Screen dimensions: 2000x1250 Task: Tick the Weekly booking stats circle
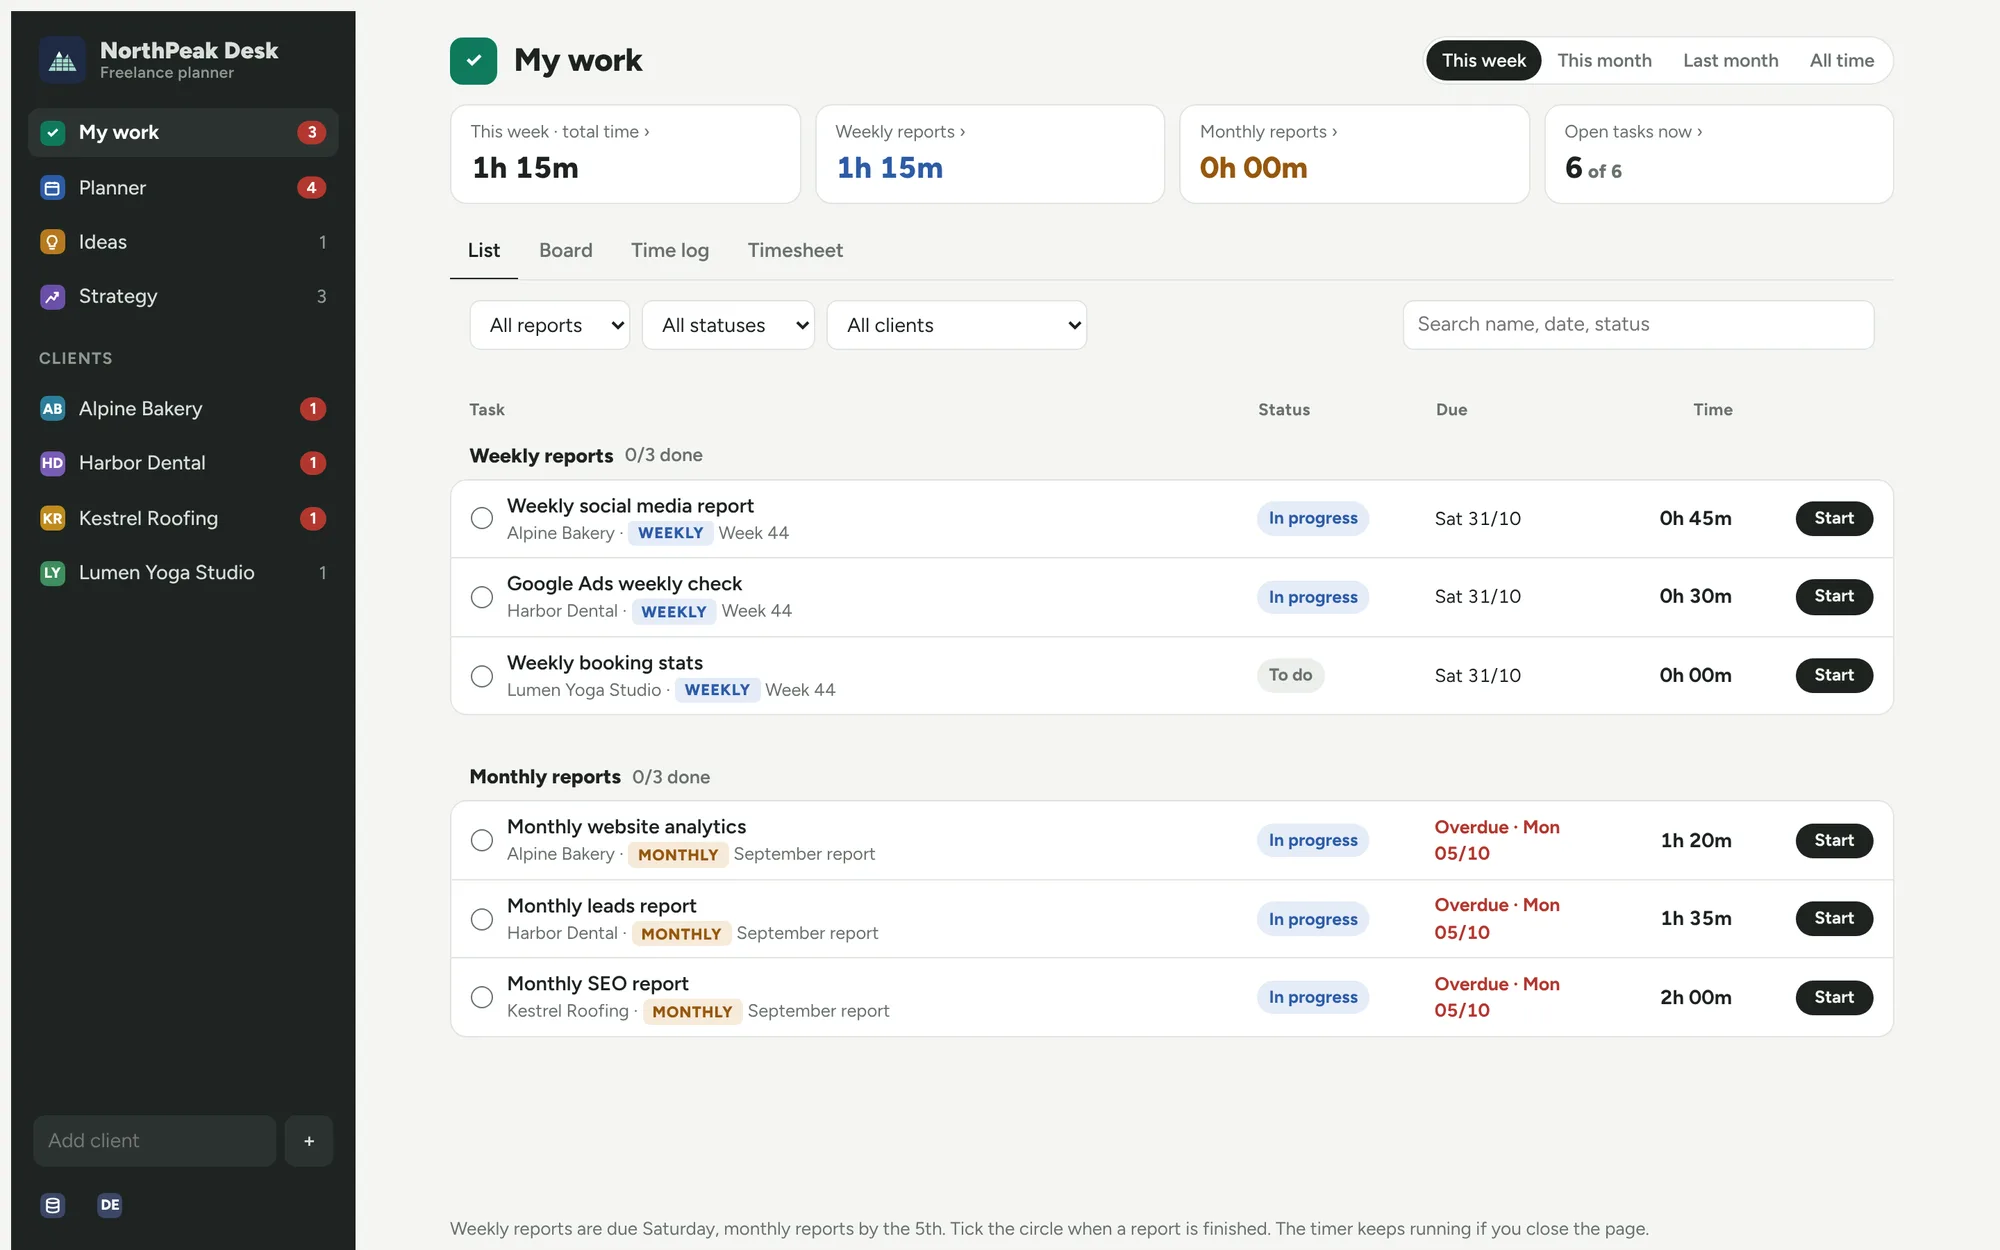[x=482, y=676]
